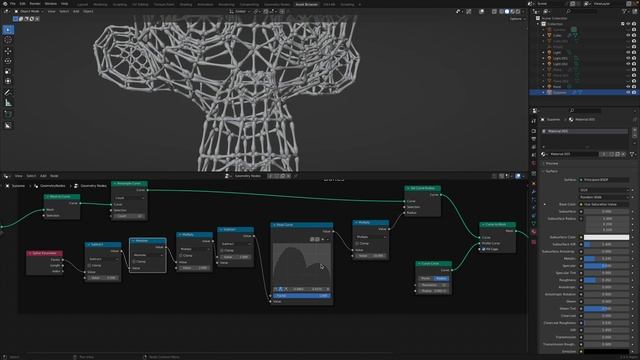Select the Rotate tool
The height and width of the screenshot is (360, 640).
(8, 61)
